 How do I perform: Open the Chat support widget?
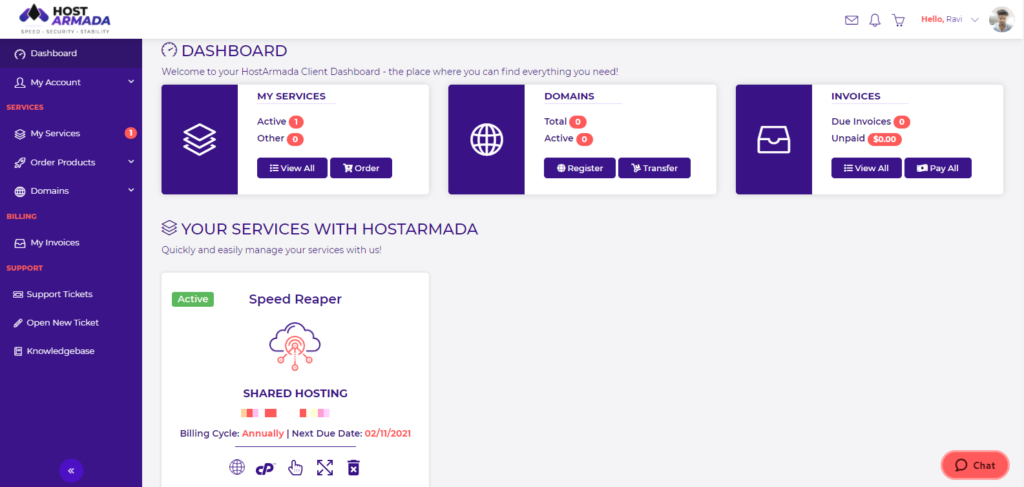coord(975,465)
